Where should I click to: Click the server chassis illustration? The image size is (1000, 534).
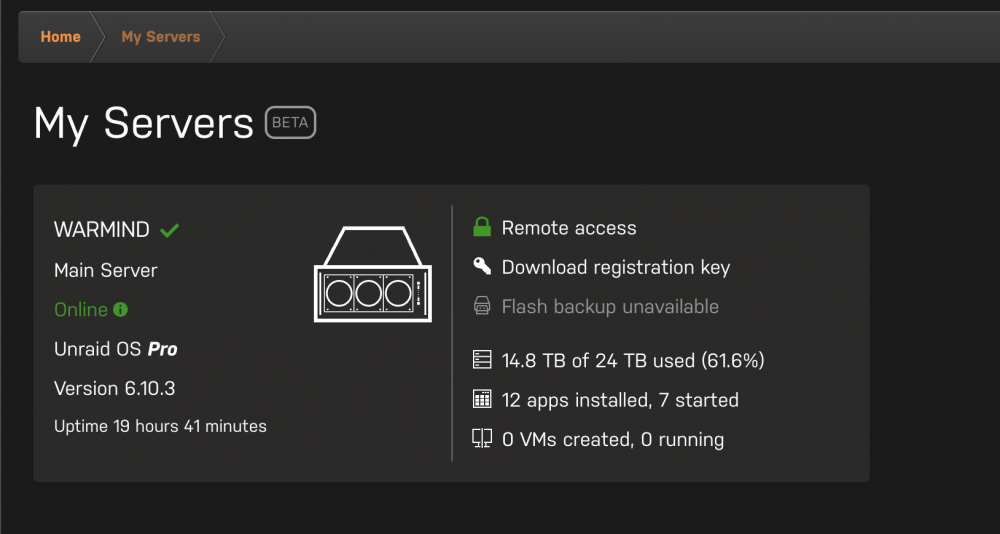coord(373,274)
